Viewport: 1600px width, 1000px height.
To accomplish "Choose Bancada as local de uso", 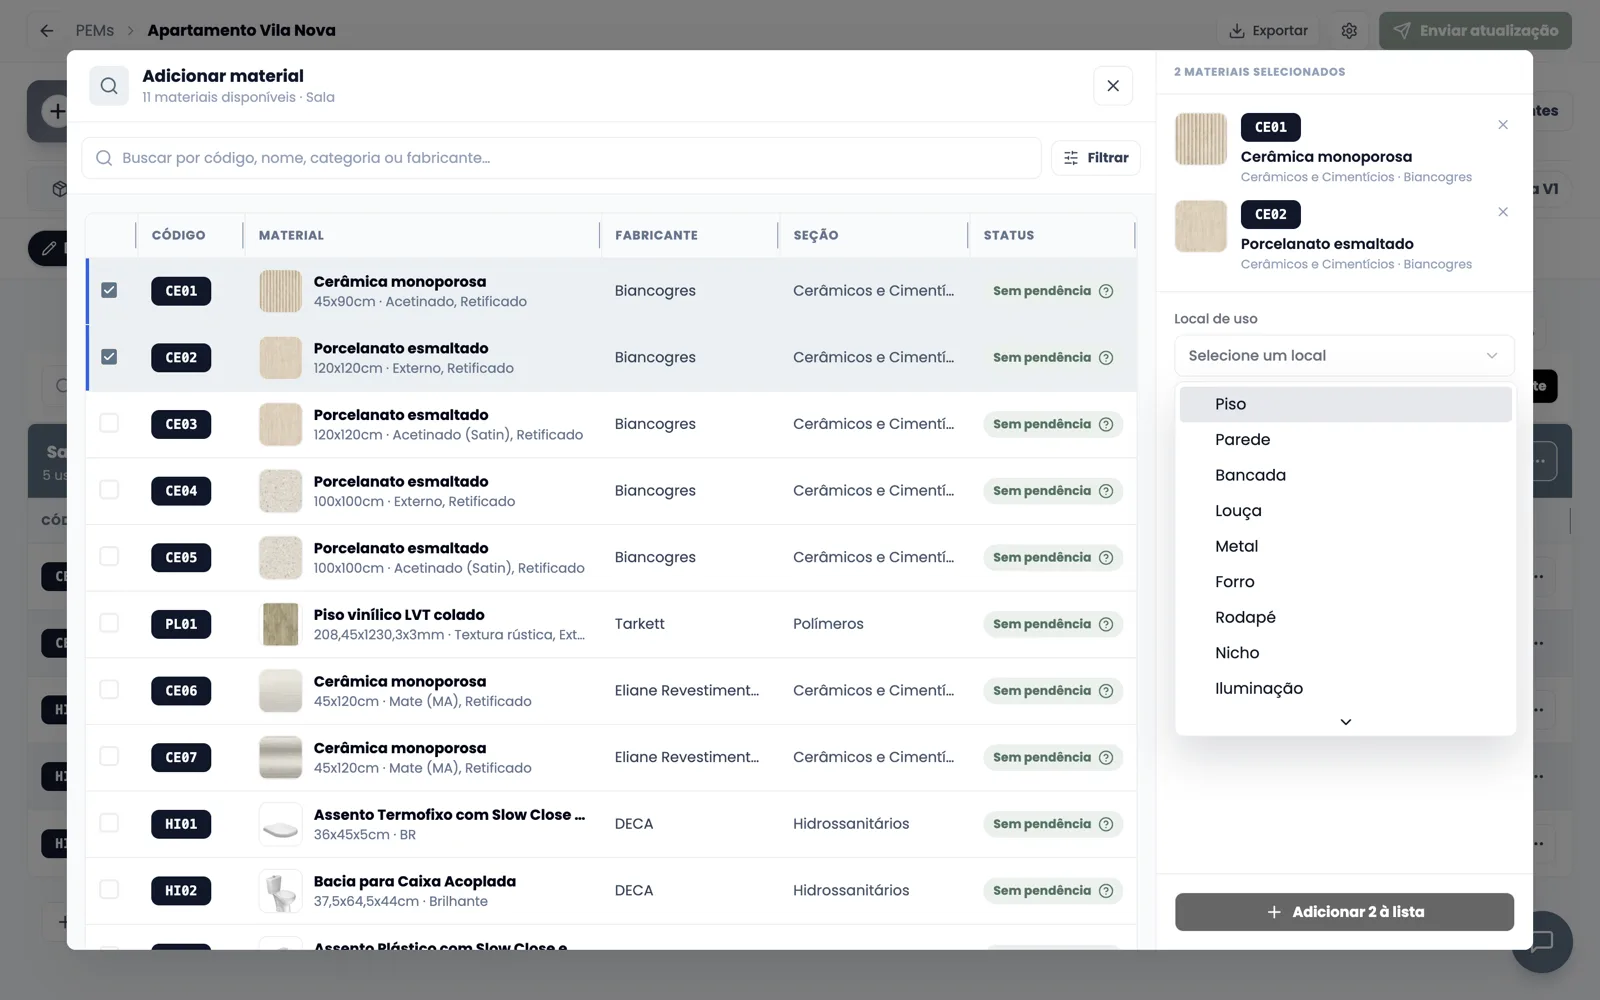I will coord(1346,475).
